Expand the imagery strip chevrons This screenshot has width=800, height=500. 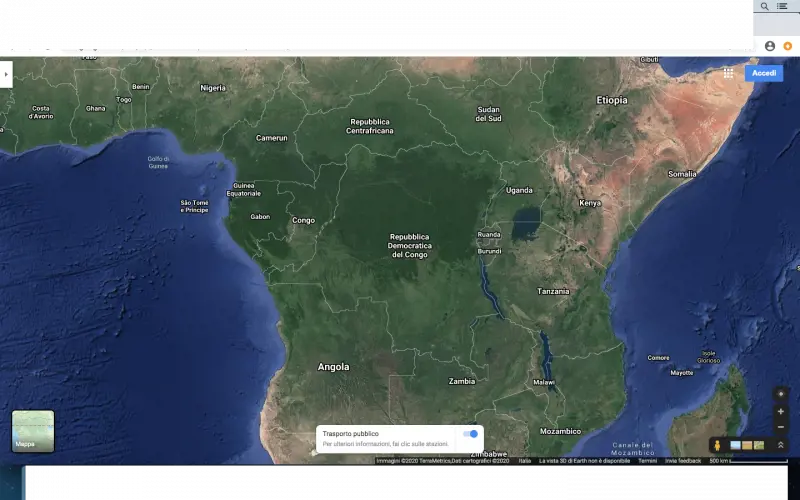pyautogui.click(x=780, y=445)
